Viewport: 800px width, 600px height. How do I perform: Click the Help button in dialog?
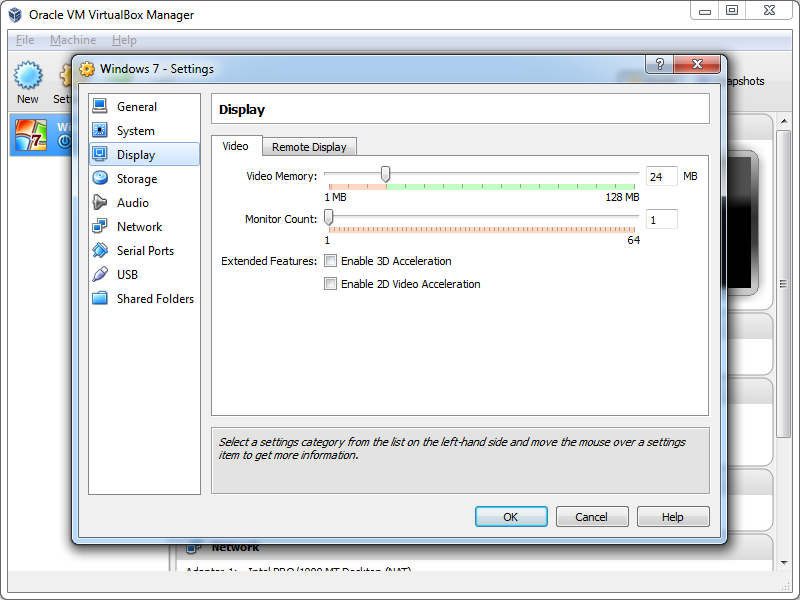click(673, 517)
